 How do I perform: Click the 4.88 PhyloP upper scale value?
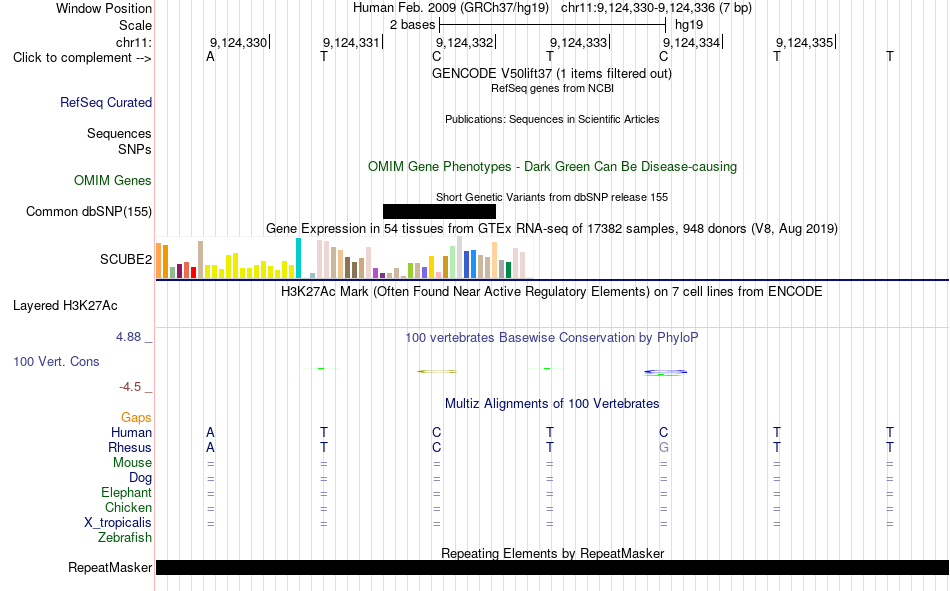[x=128, y=337]
